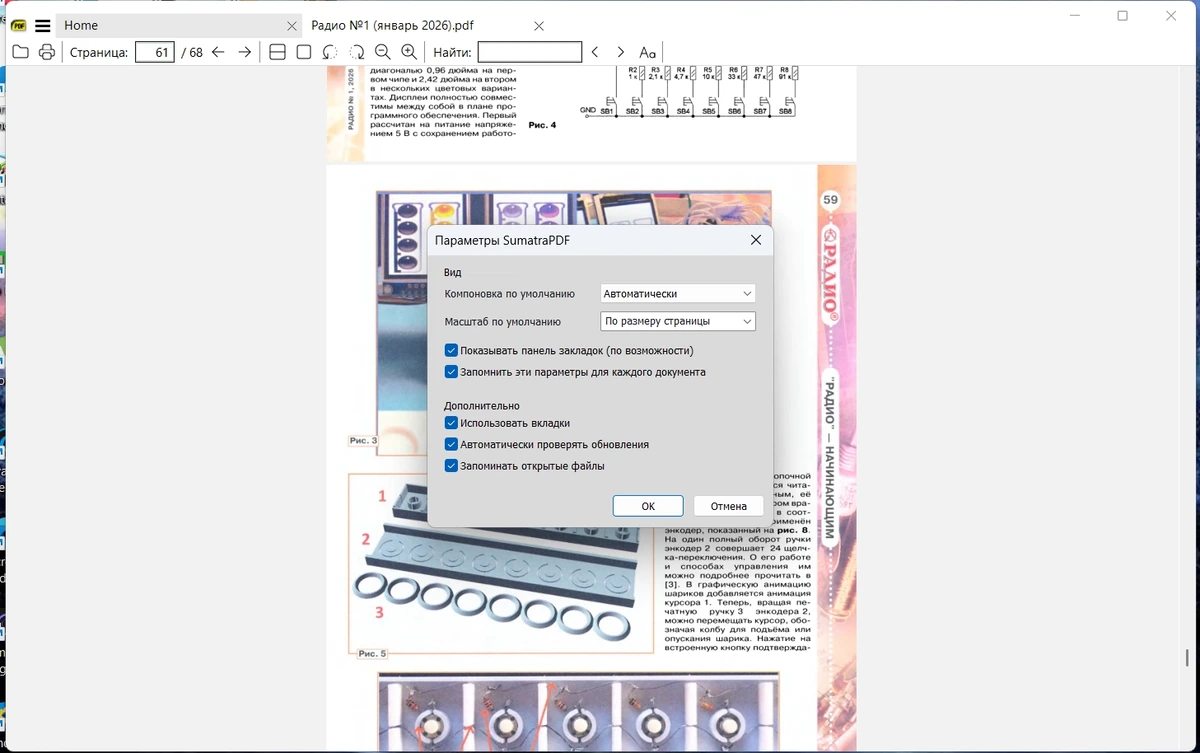Zoom out with the magnifier minus icon
Viewport: 1200px width, 753px height.
tap(382, 52)
